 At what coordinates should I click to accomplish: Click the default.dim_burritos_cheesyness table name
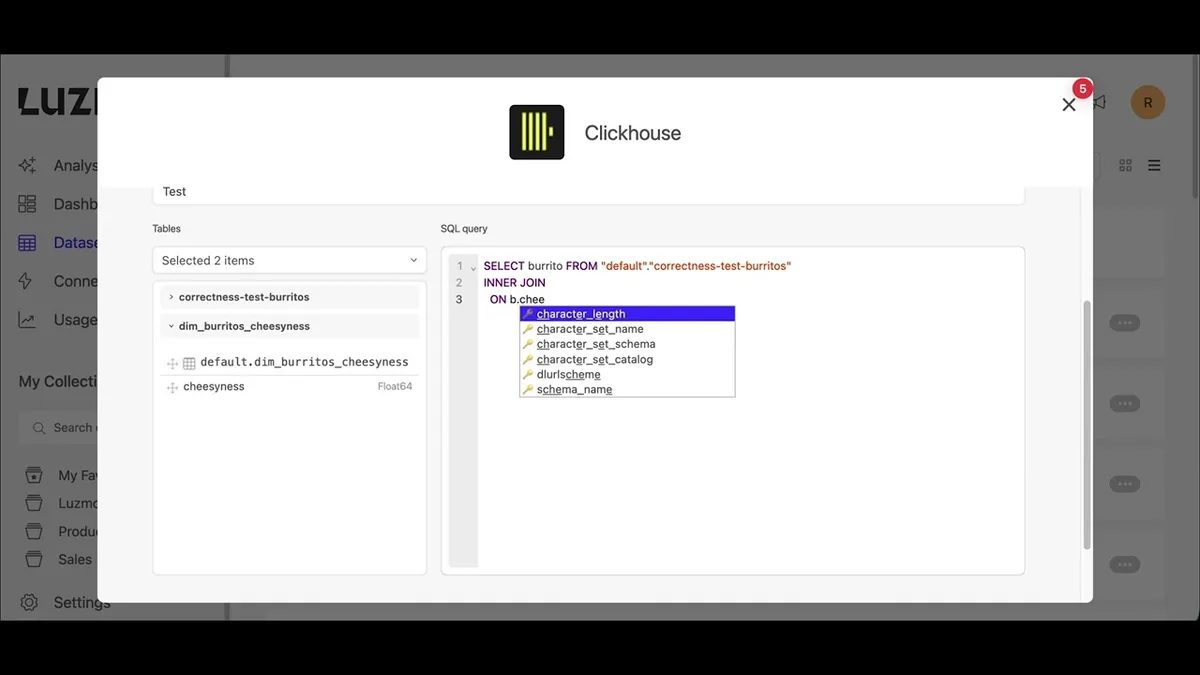tap(304, 362)
